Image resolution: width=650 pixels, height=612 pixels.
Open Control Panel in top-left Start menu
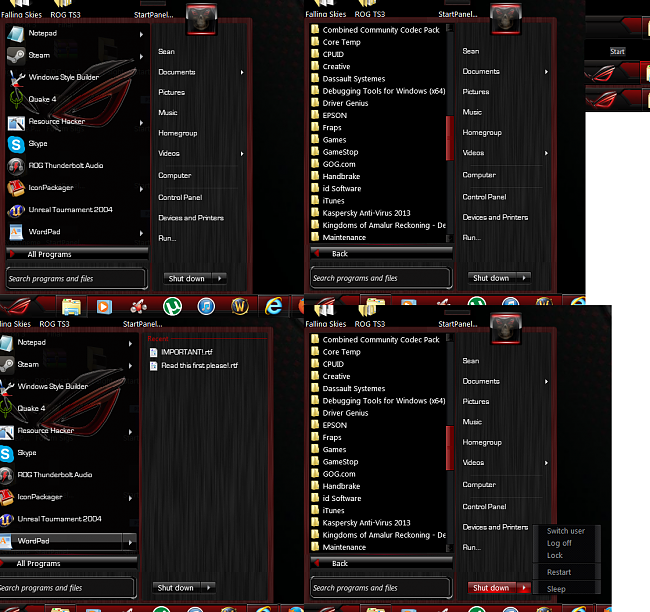180,198
